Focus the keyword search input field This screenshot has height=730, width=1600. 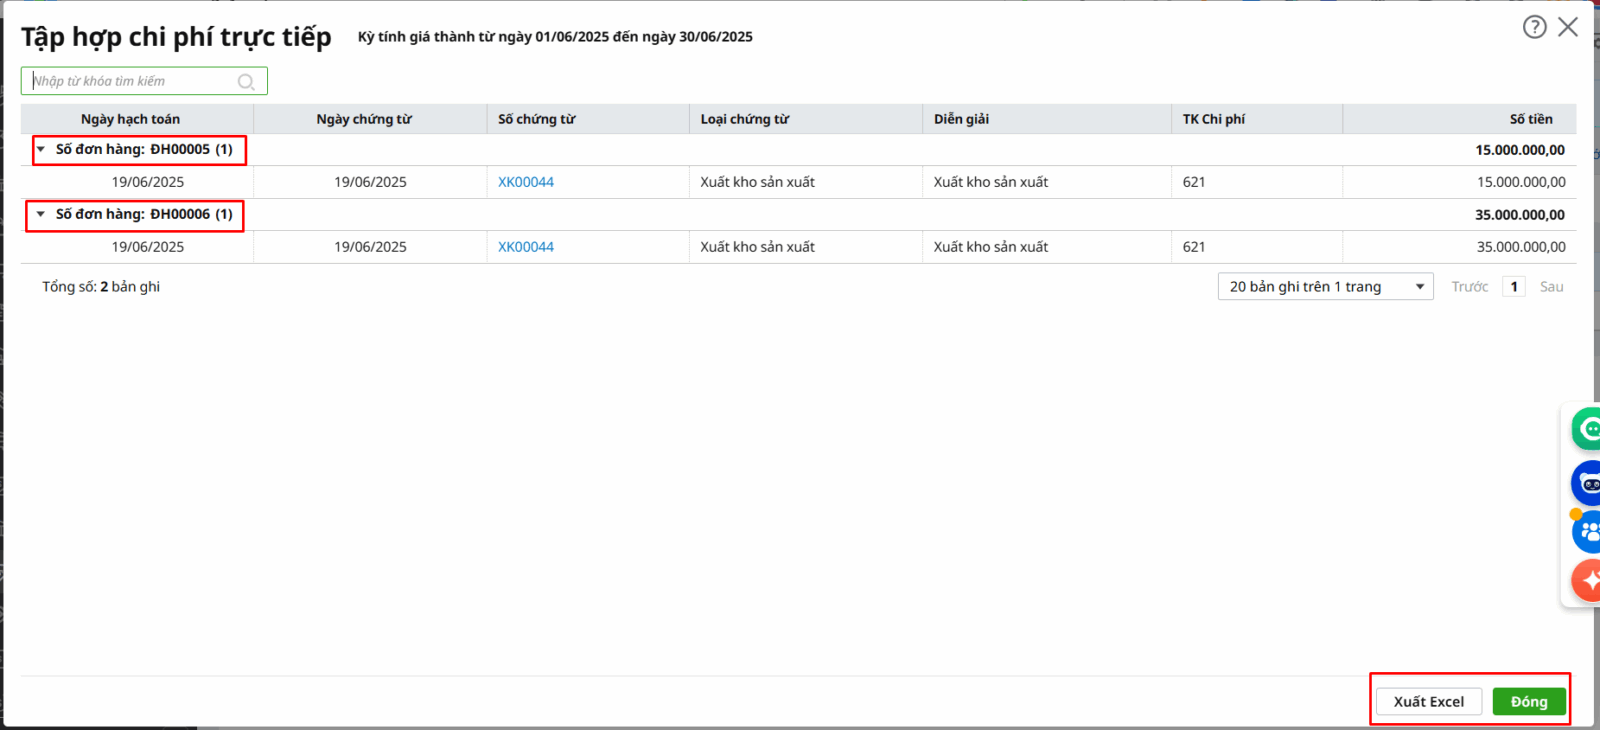point(130,81)
